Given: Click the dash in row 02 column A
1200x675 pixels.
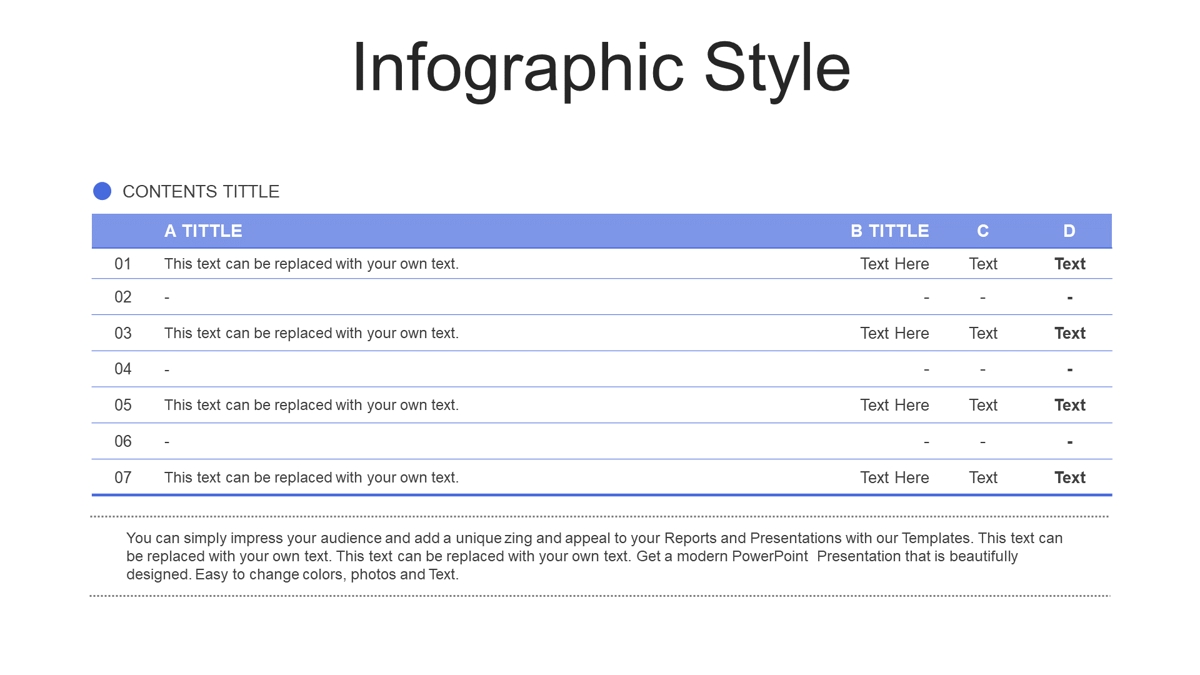Looking at the screenshot, I should [167, 298].
